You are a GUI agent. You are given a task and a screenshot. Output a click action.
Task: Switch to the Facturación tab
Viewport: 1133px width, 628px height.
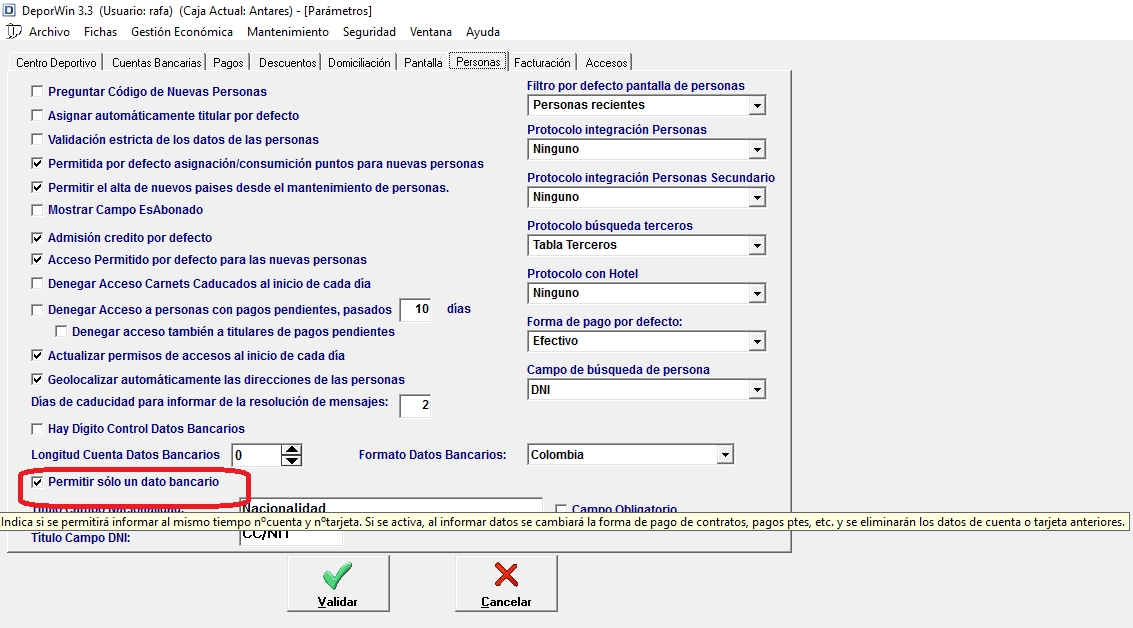click(x=542, y=63)
